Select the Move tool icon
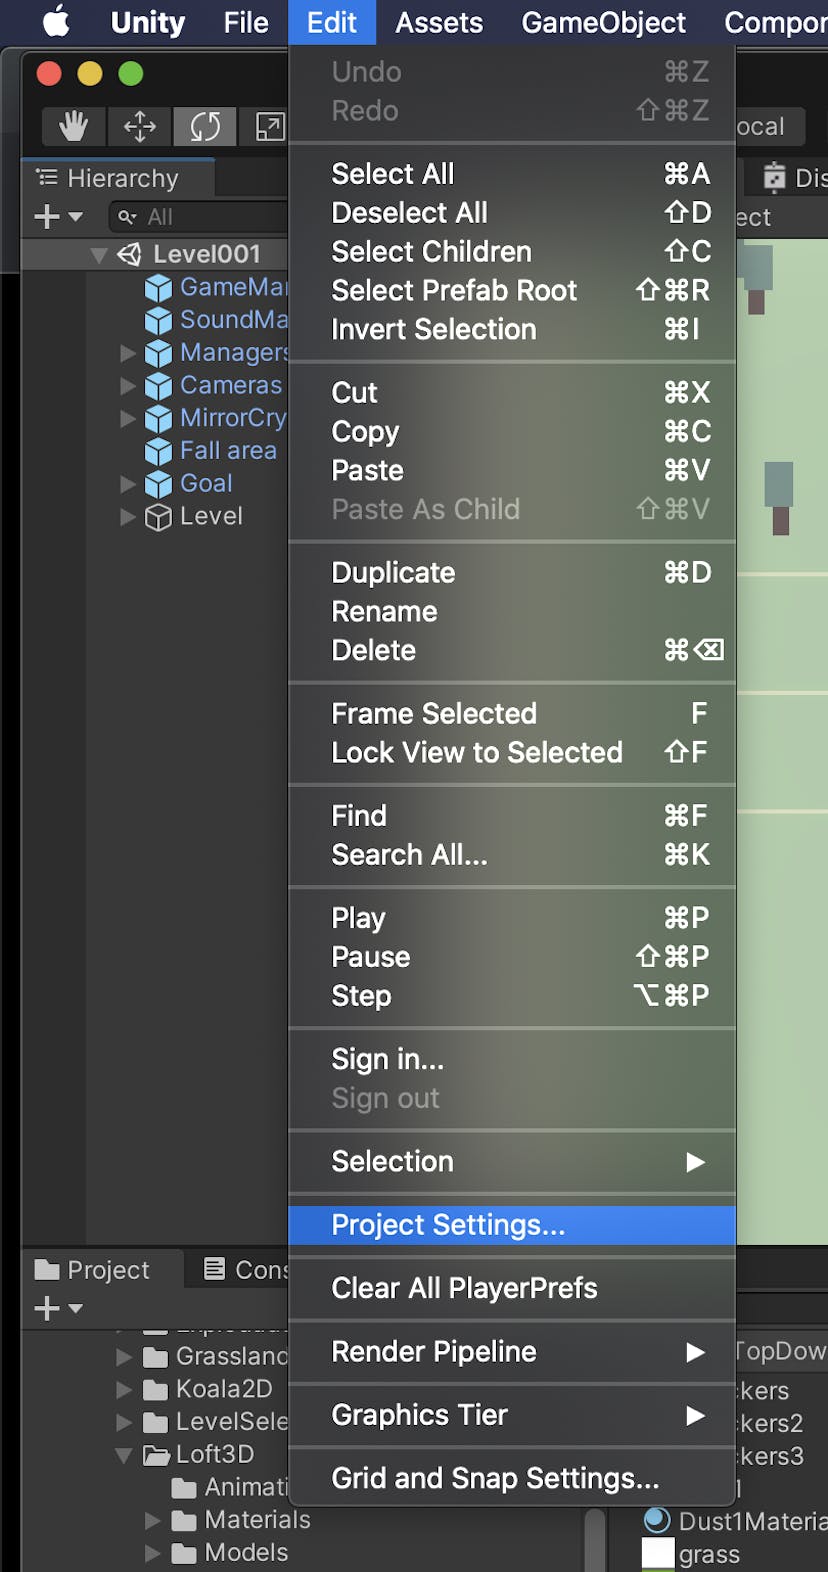This screenshot has width=828, height=1572. tap(139, 126)
